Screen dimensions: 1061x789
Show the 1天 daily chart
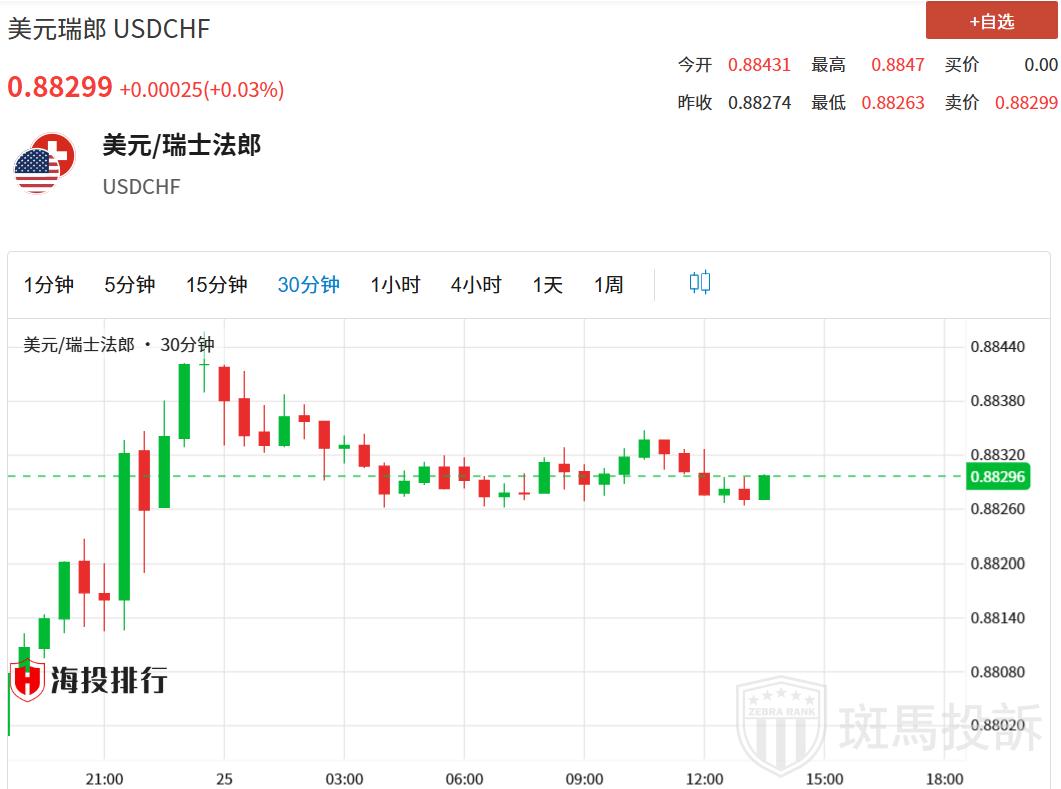click(548, 285)
